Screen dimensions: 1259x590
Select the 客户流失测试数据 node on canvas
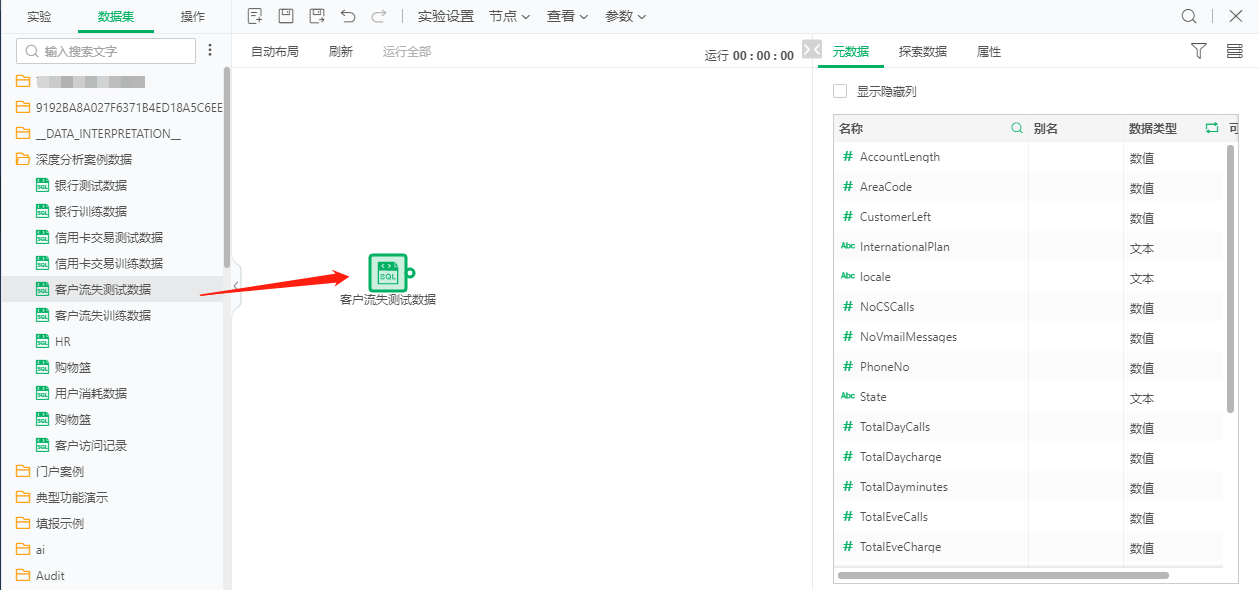coord(388,273)
